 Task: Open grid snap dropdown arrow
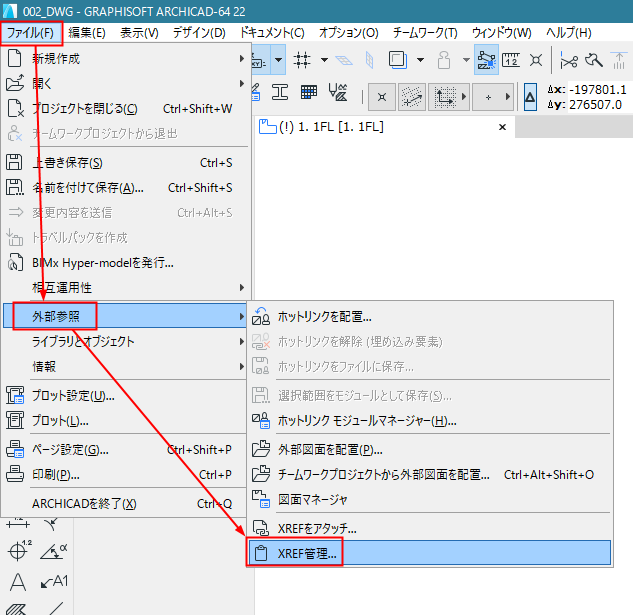[324, 60]
